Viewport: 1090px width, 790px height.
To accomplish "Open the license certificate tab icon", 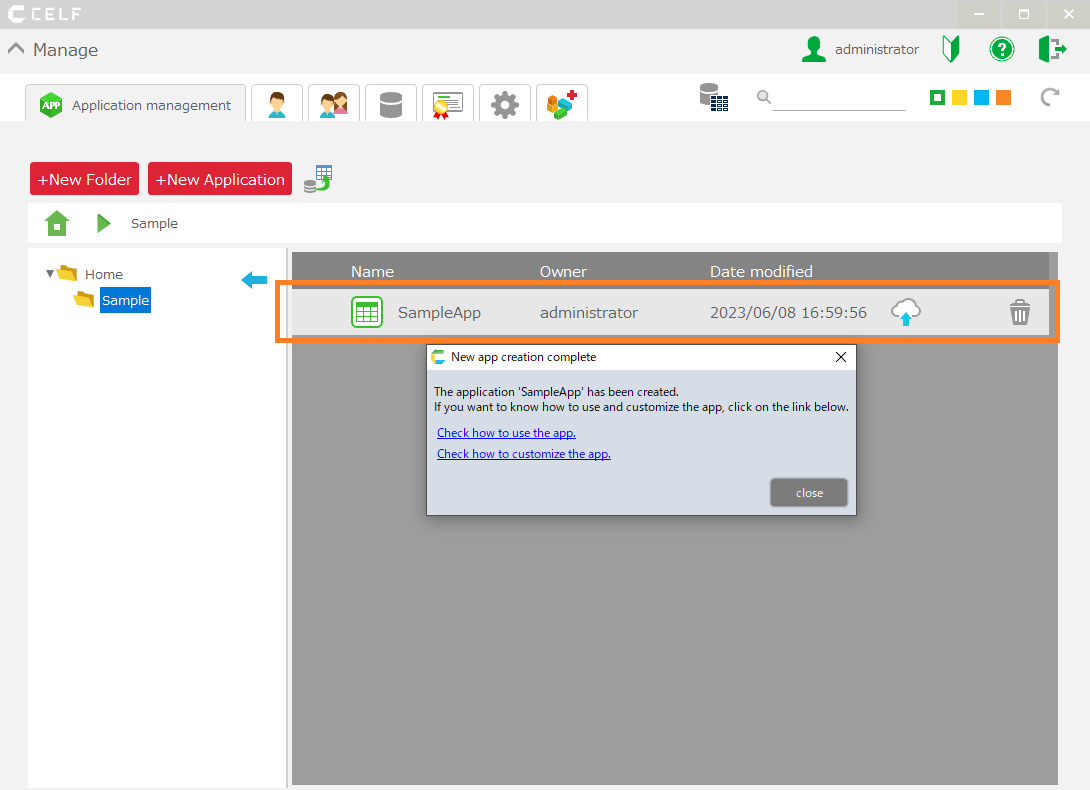I will (448, 104).
